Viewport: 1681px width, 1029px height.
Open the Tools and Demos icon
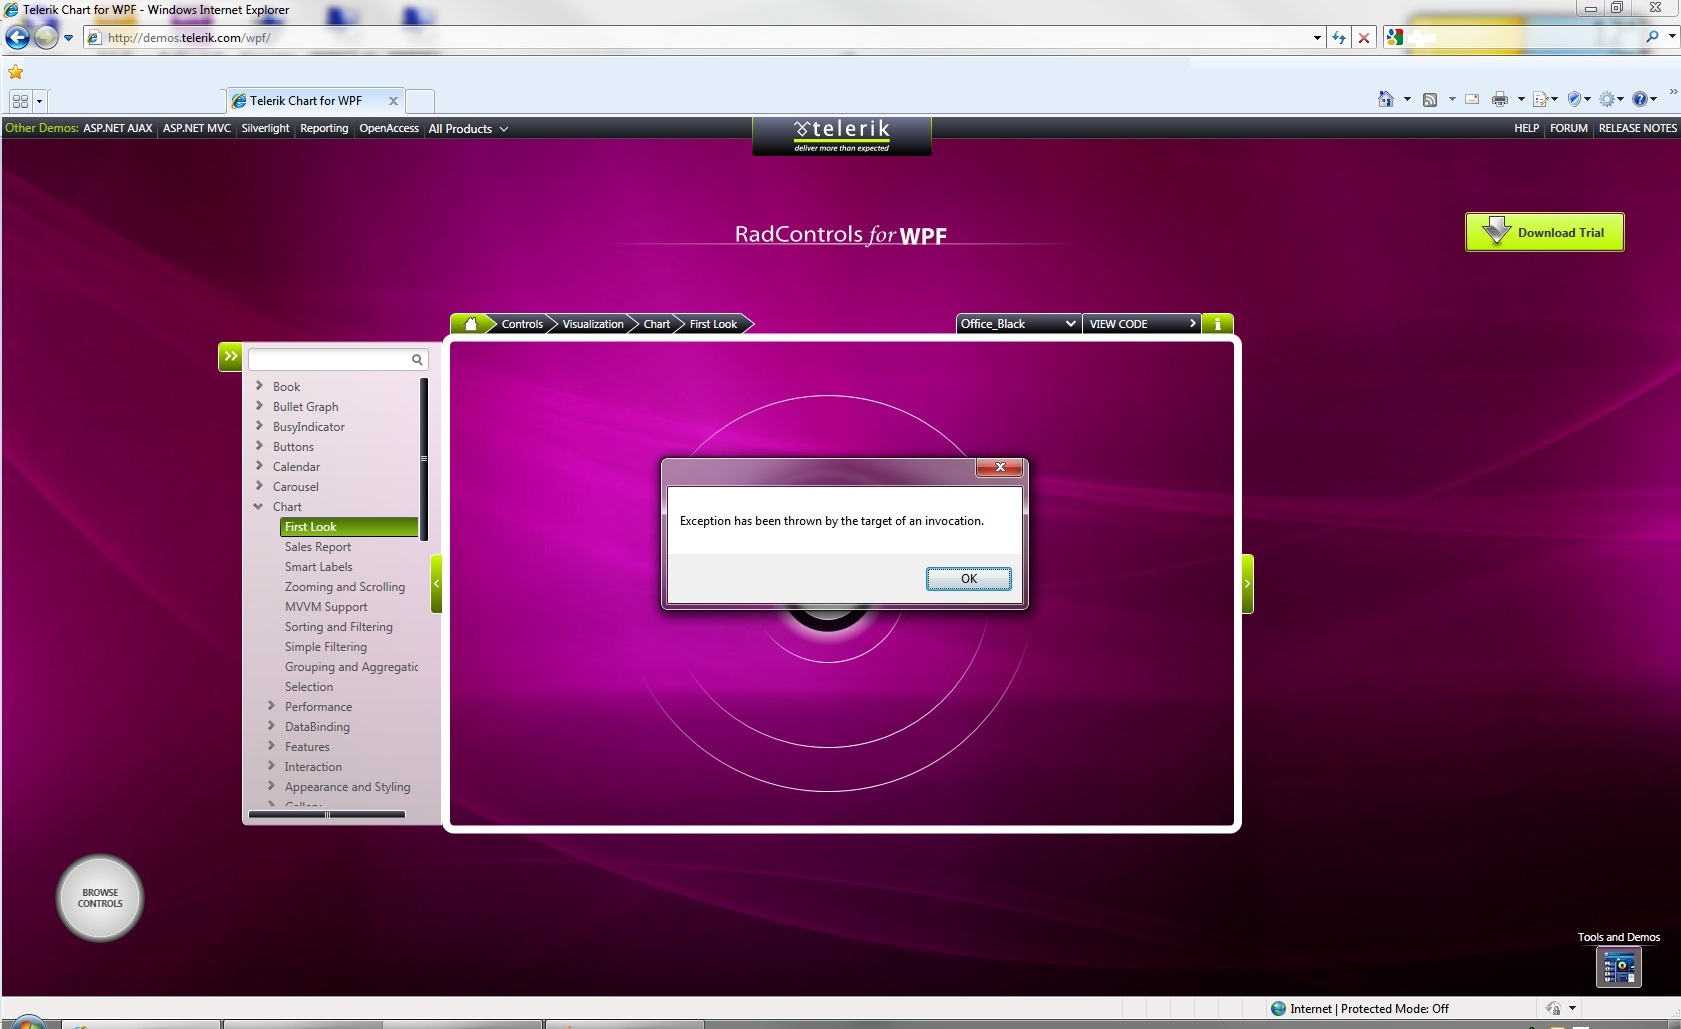pyautogui.click(x=1619, y=966)
